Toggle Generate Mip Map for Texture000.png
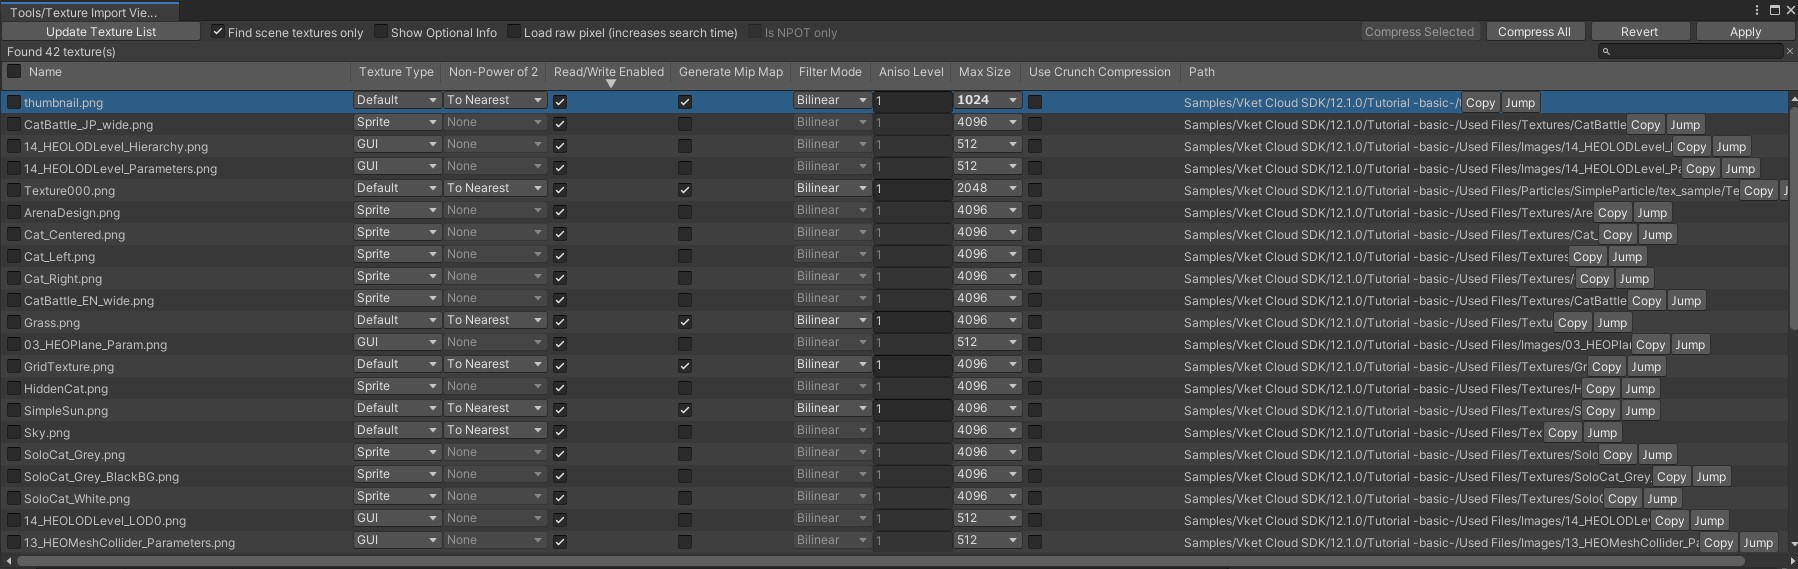 tap(685, 190)
